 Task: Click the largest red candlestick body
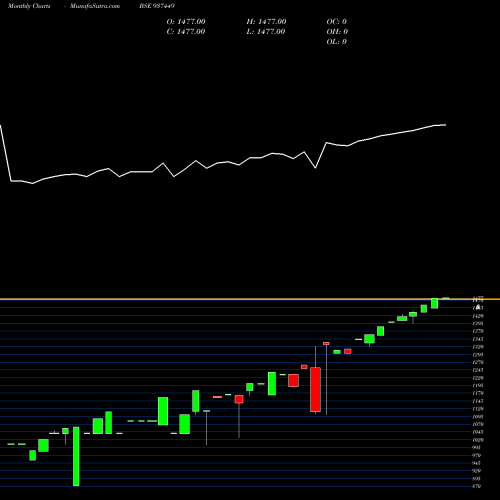pyautogui.click(x=315, y=390)
